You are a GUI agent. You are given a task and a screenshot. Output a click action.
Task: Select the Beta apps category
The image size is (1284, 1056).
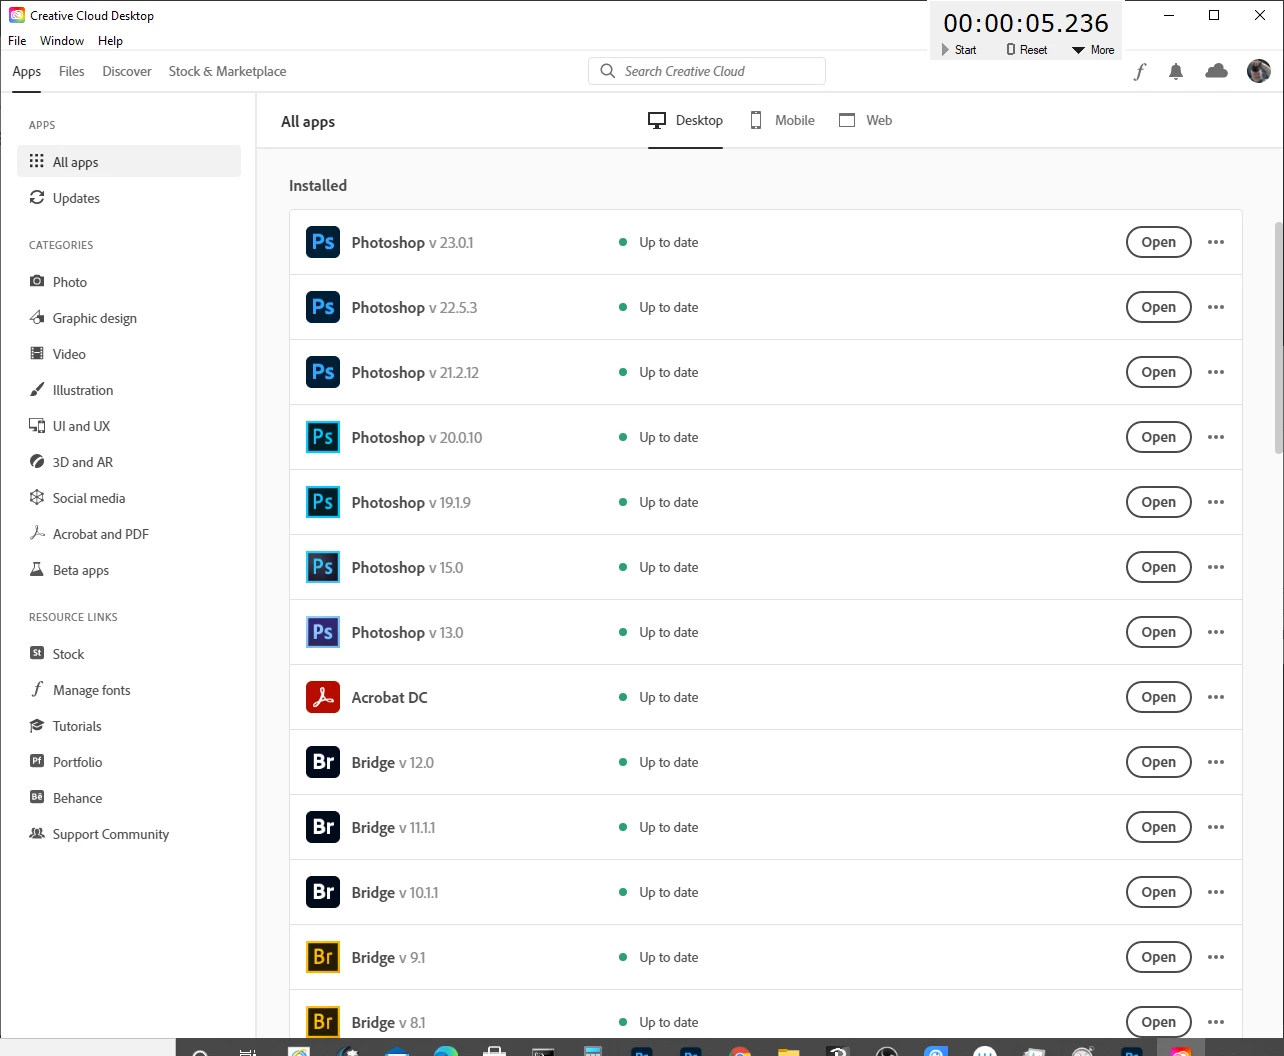point(129,570)
